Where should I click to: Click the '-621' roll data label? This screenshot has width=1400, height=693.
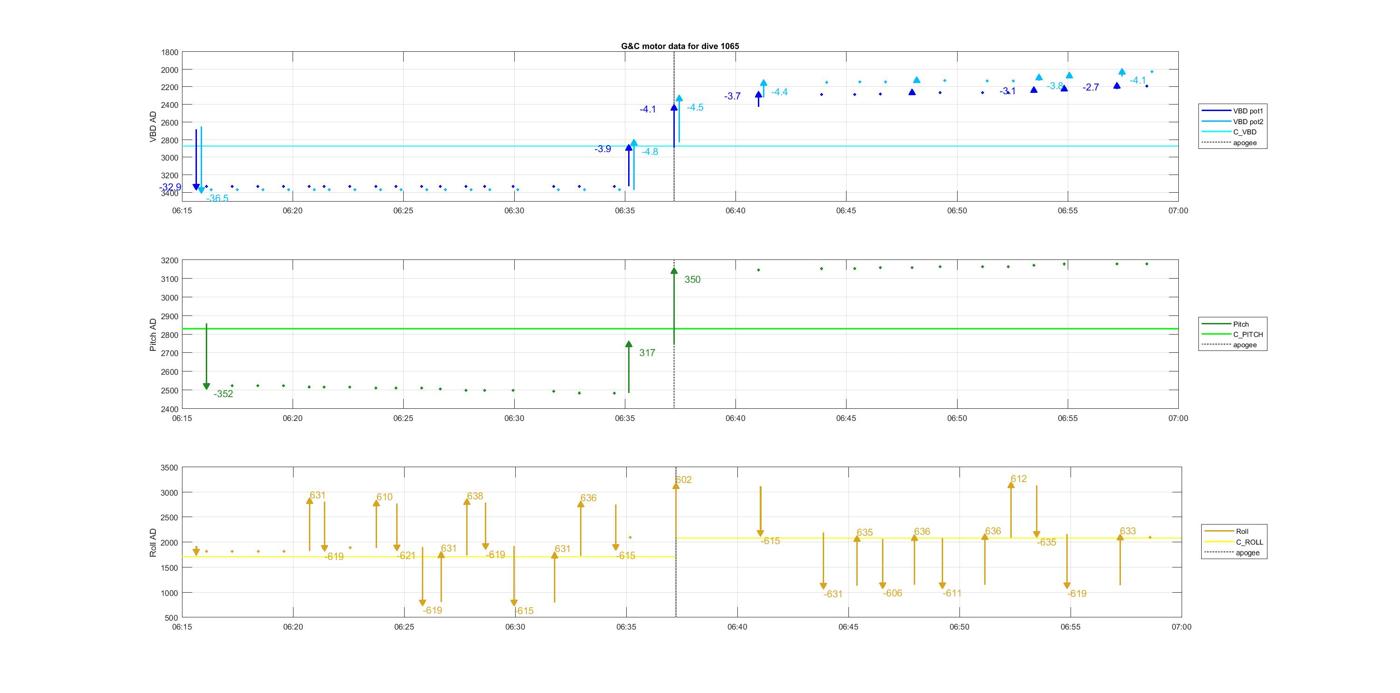pyautogui.click(x=406, y=555)
